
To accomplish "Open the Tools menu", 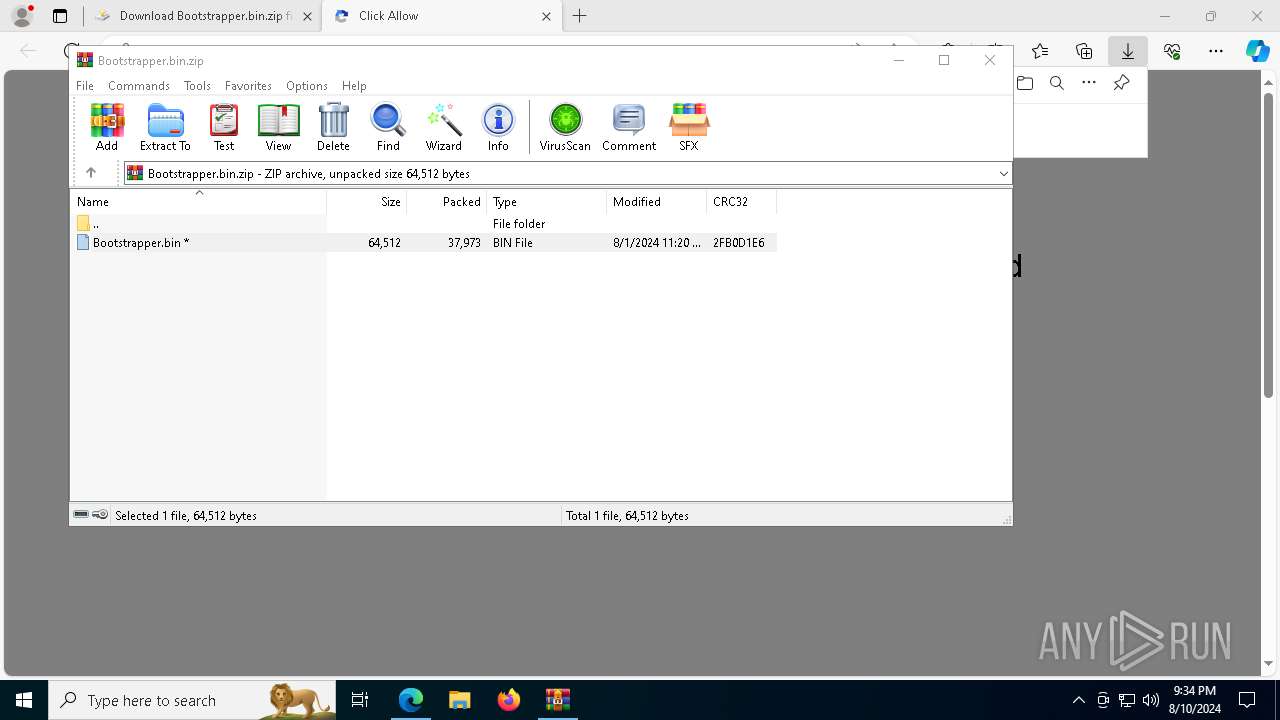I will [x=197, y=86].
